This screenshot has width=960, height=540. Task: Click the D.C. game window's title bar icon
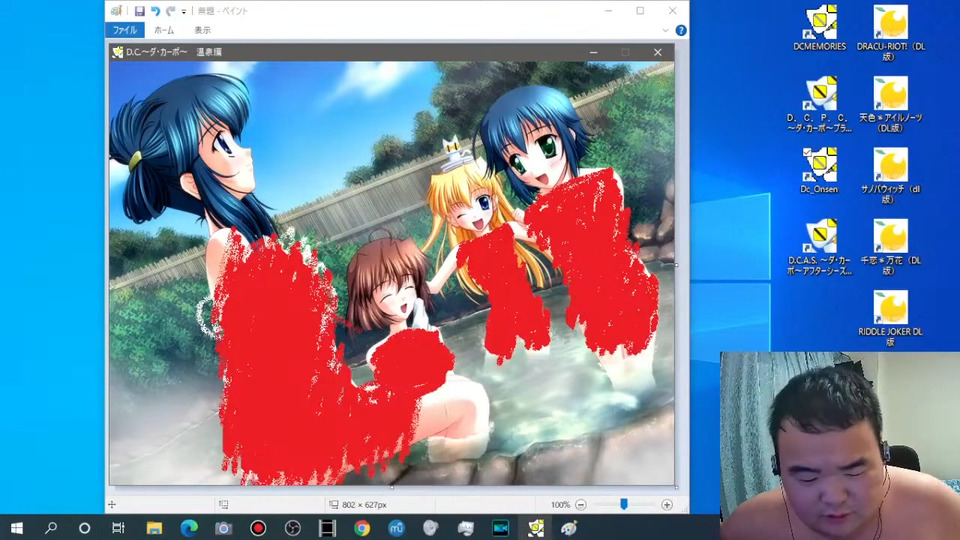tap(117, 53)
